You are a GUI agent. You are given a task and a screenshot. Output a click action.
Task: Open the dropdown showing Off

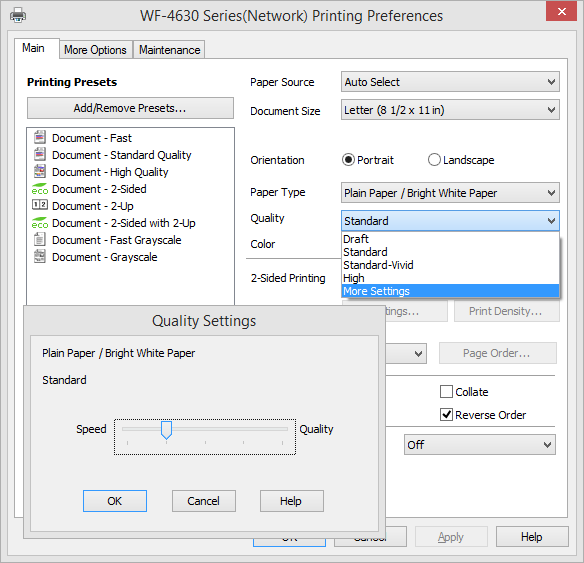point(480,445)
